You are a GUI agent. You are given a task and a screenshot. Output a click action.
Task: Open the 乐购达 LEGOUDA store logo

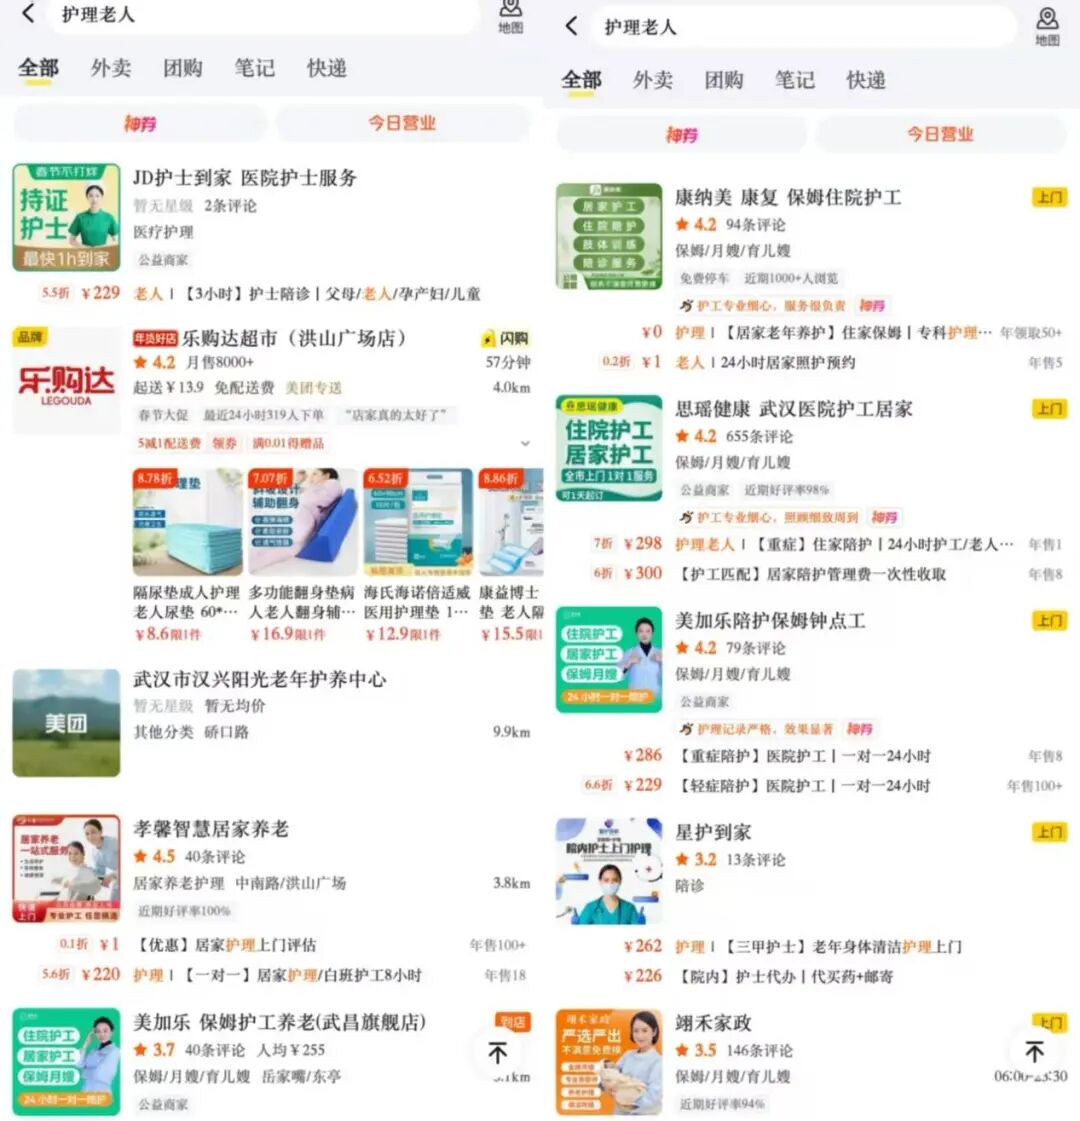pyautogui.click(x=66, y=380)
